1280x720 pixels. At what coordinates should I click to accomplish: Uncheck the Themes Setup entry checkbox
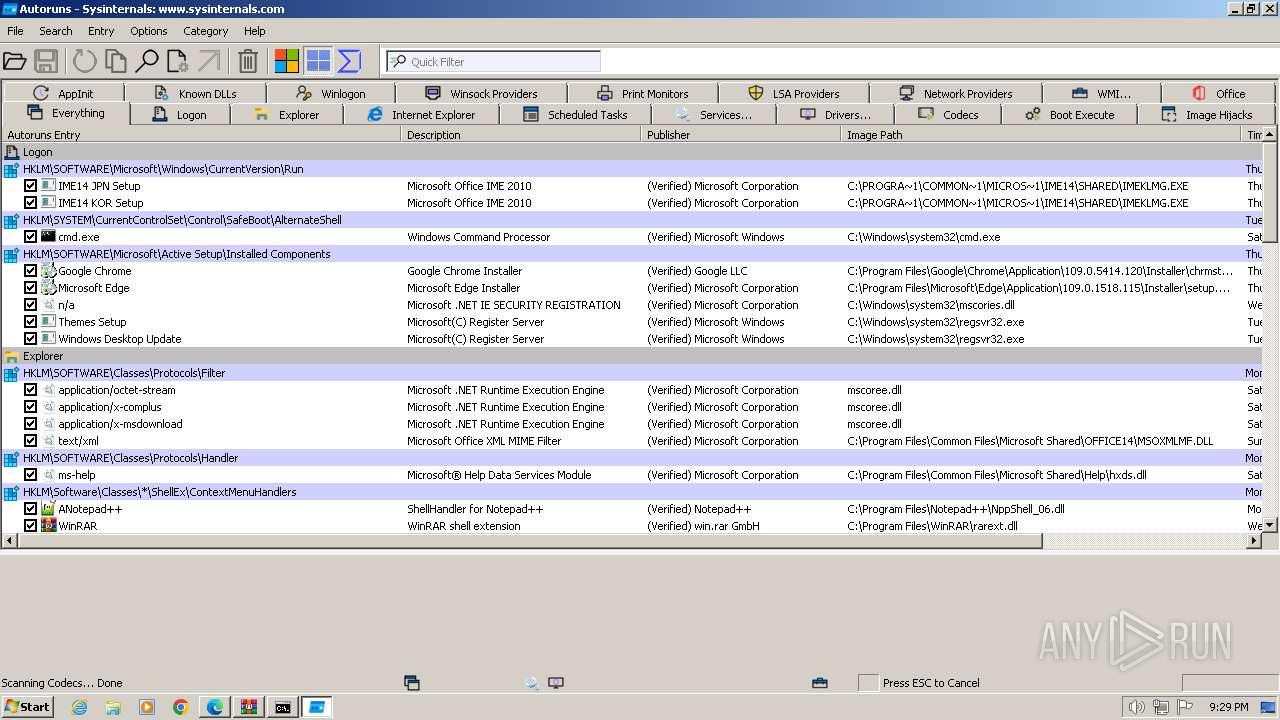(30, 322)
